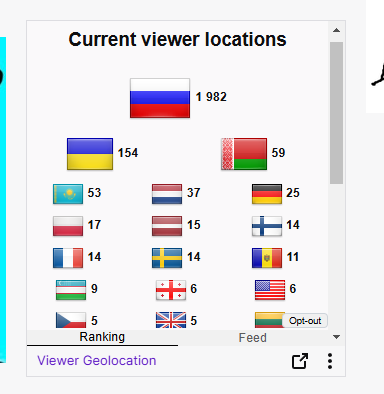This screenshot has width=384, height=394.
Task: Select the Georgia flag with 6 viewers
Action: click(x=171, y=290)
